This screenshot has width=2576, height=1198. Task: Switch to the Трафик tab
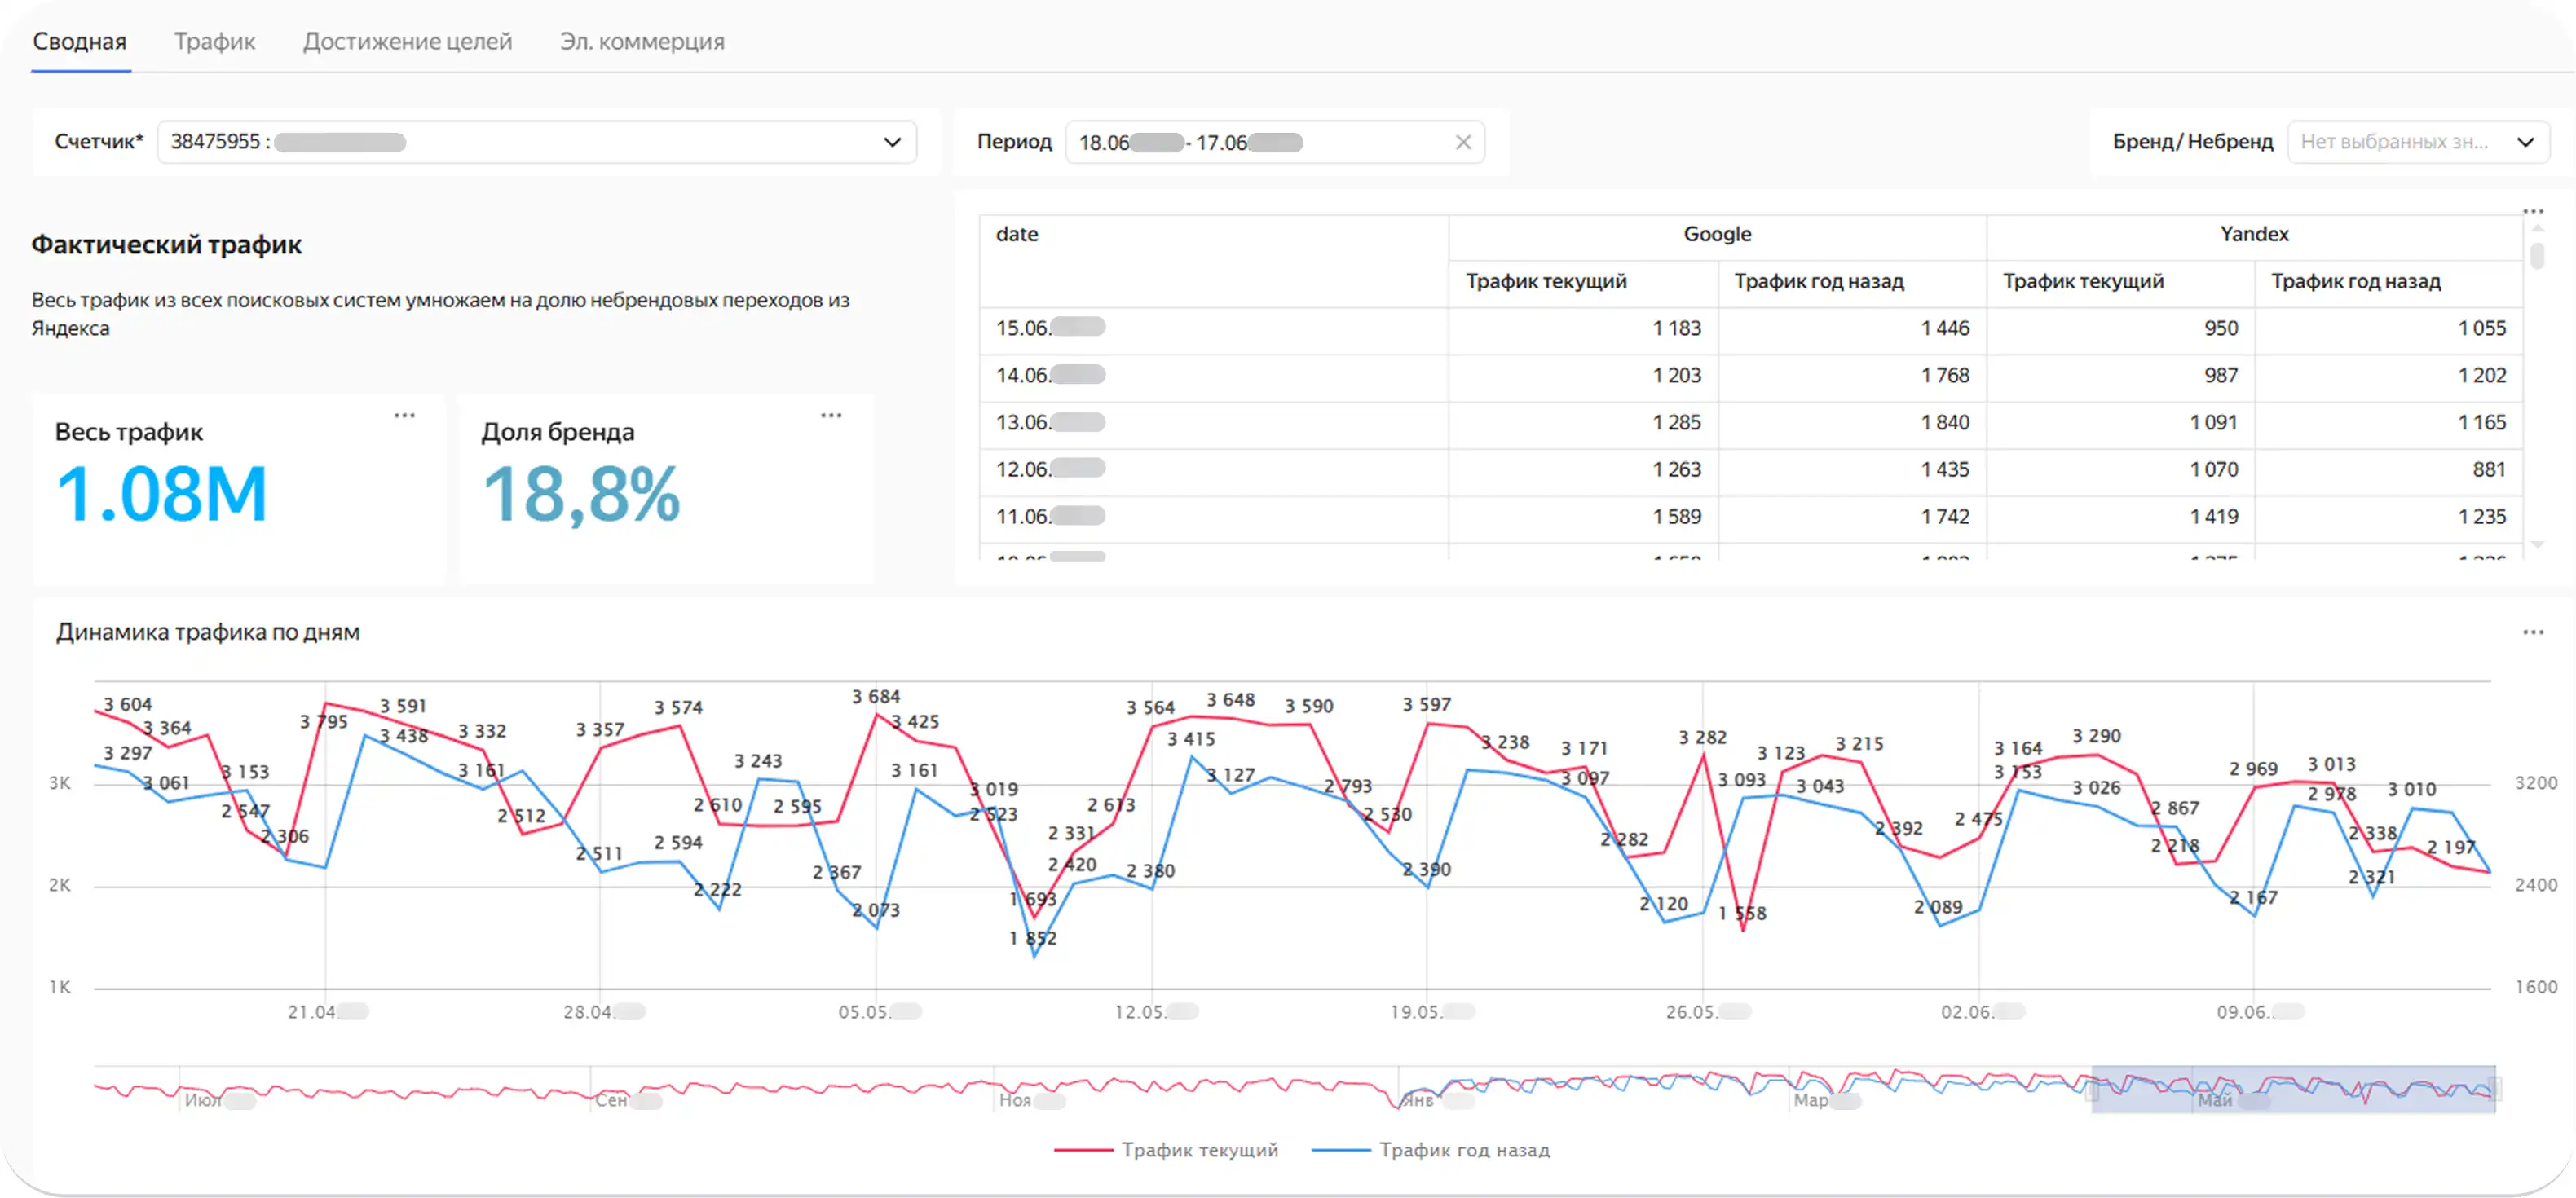tap(215, 41)
